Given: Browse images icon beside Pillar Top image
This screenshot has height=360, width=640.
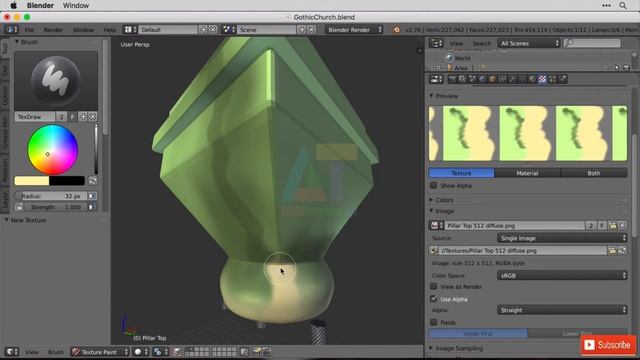Looking at the screenshot, I should (x=437, y=225).
